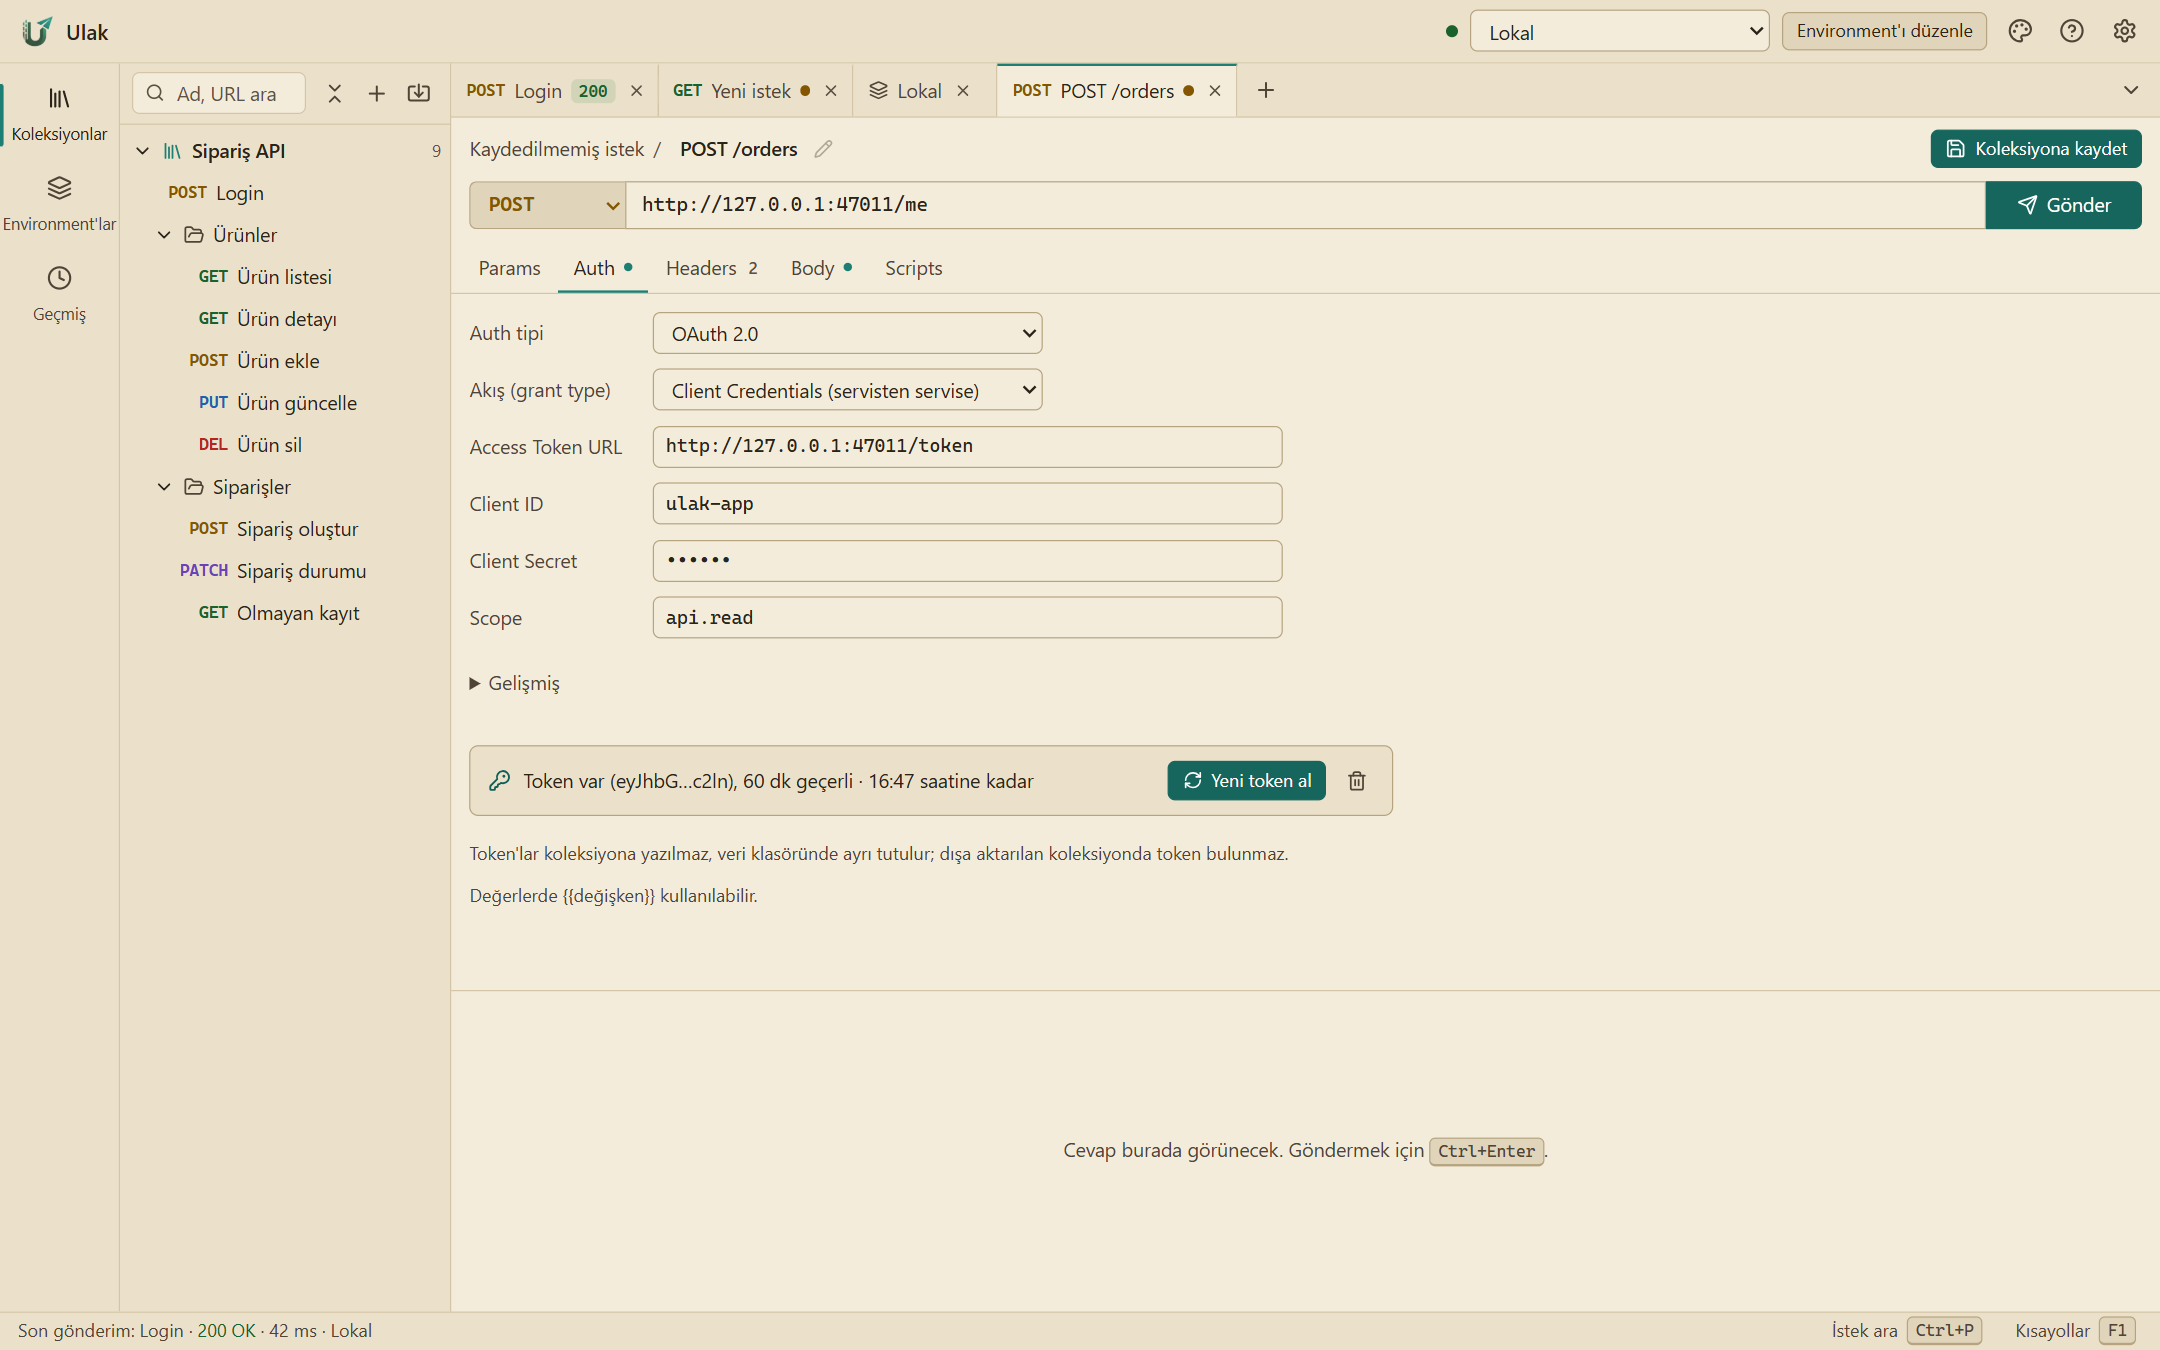Switch to the Scripts tab
Screen dimensions: 2160x1350
(913, 268)
